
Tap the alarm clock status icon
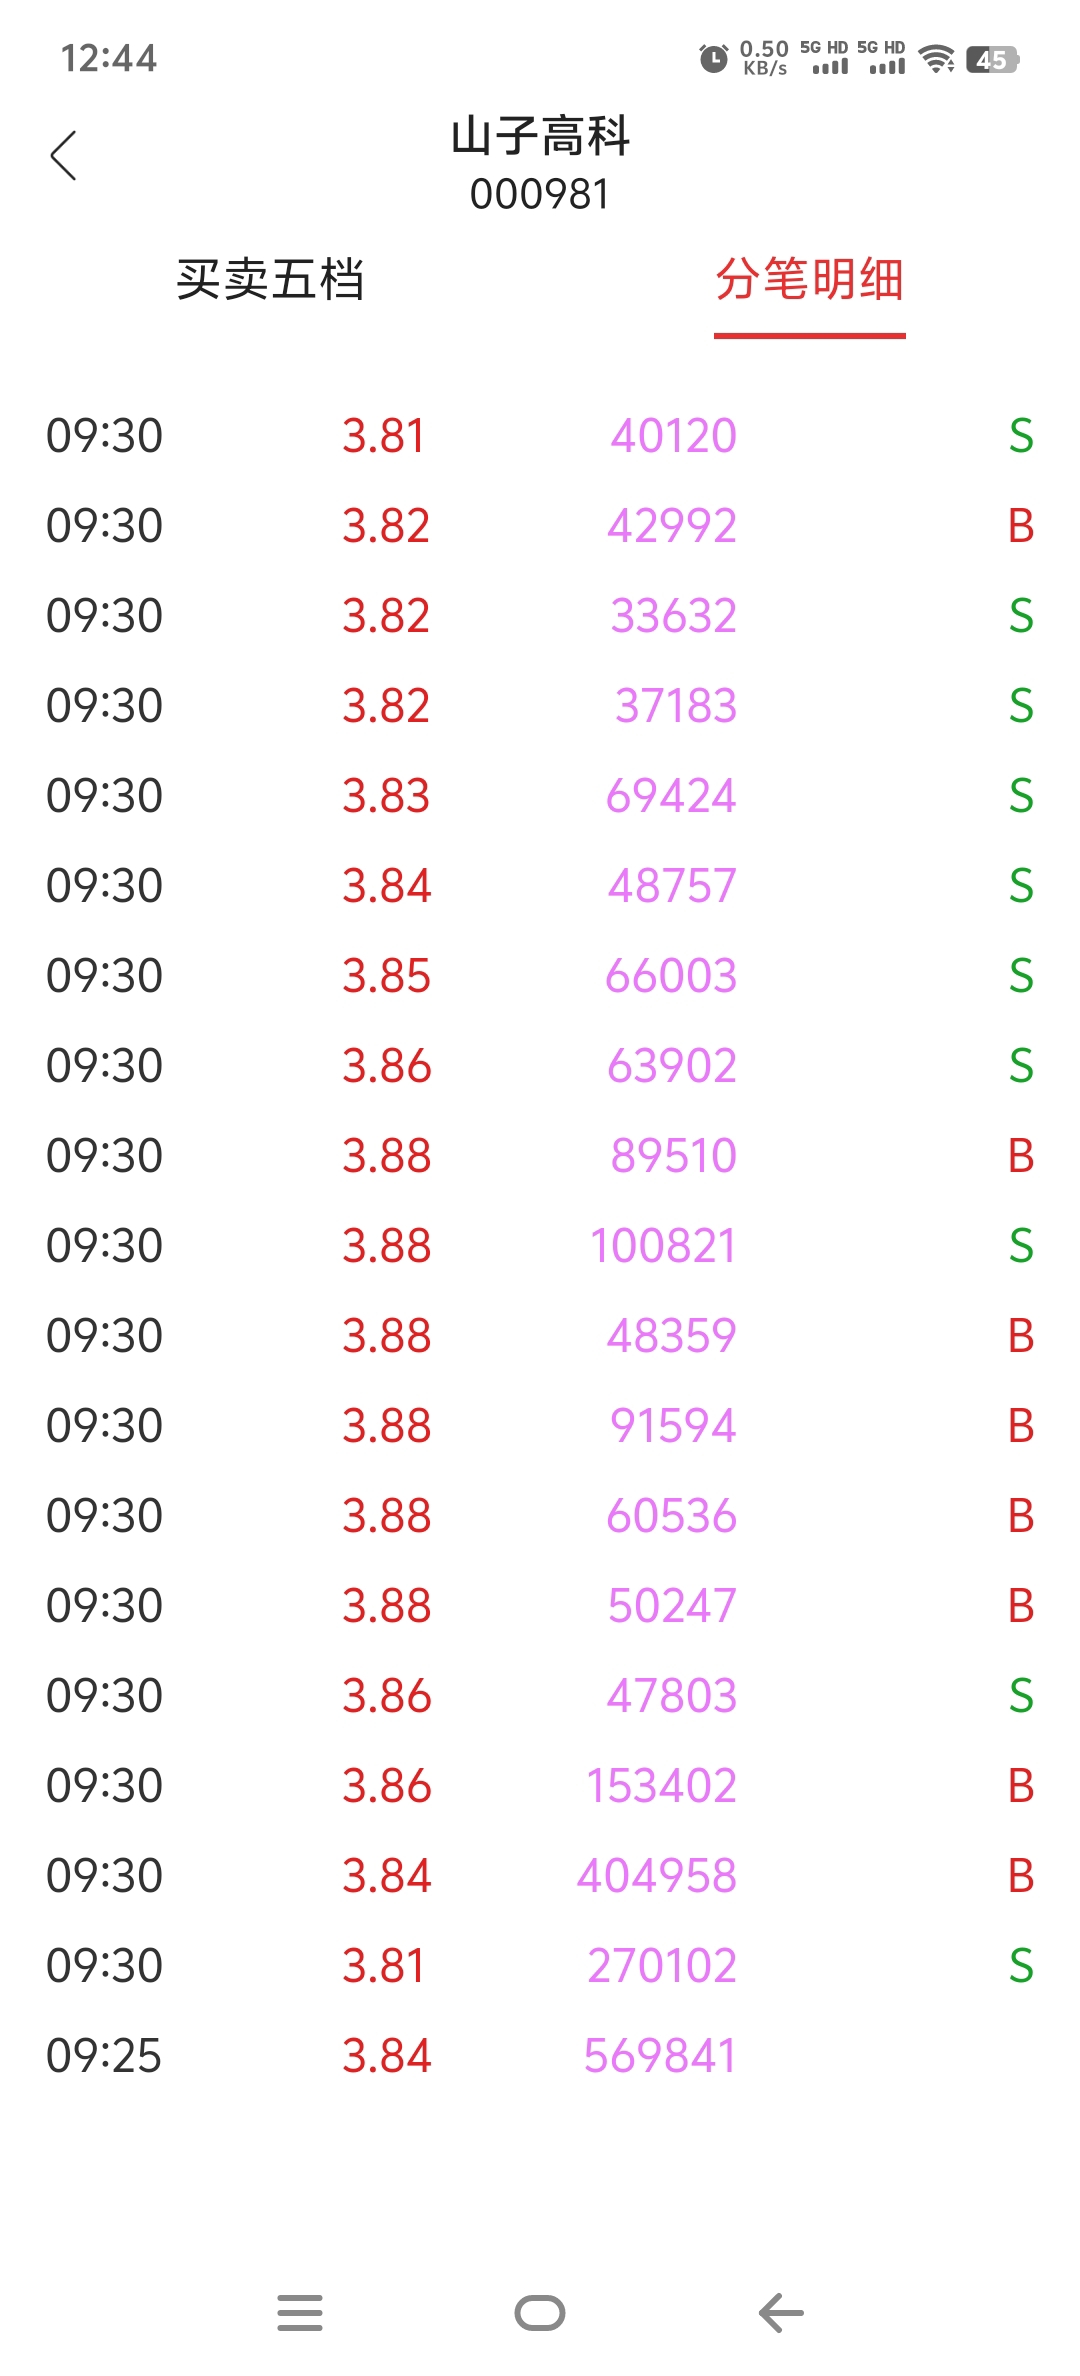(x=713, y=59)
